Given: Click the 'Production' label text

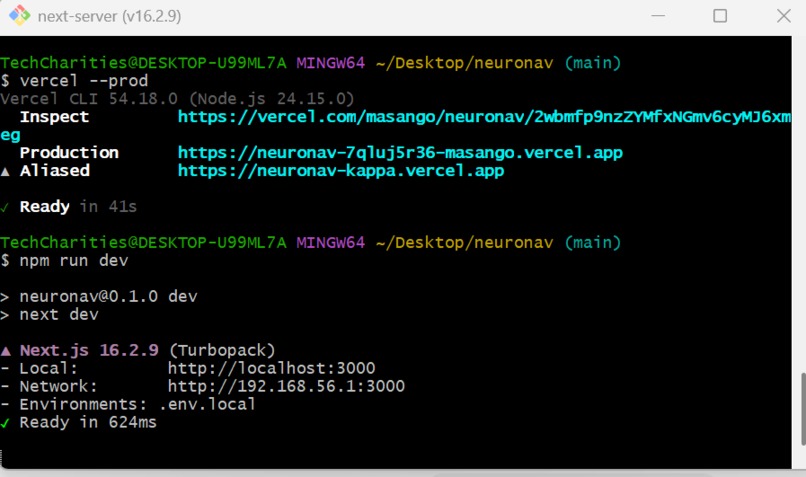Looking at the screenshot, I should point(69,153).
